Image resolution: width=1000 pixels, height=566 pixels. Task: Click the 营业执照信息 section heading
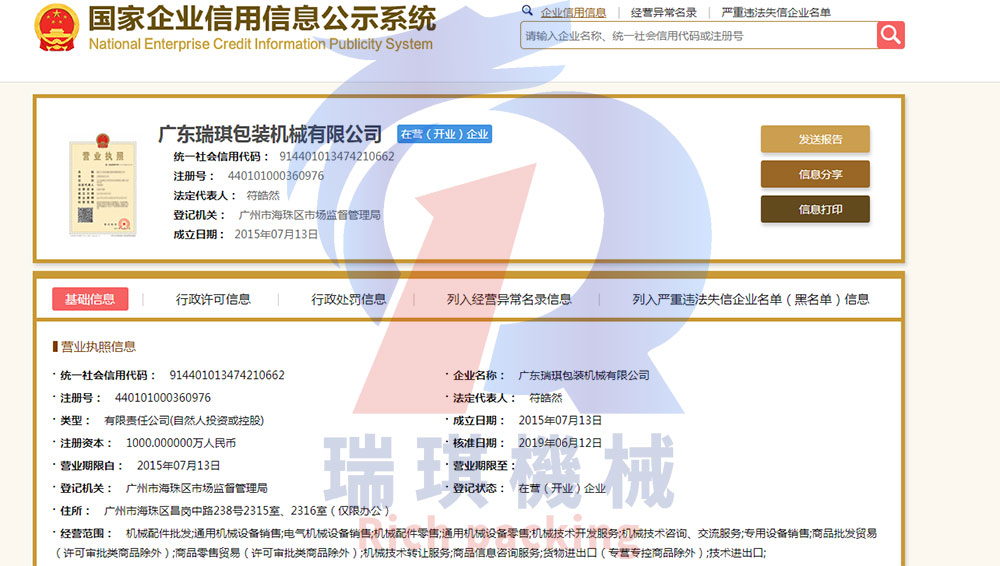[98, 346]
